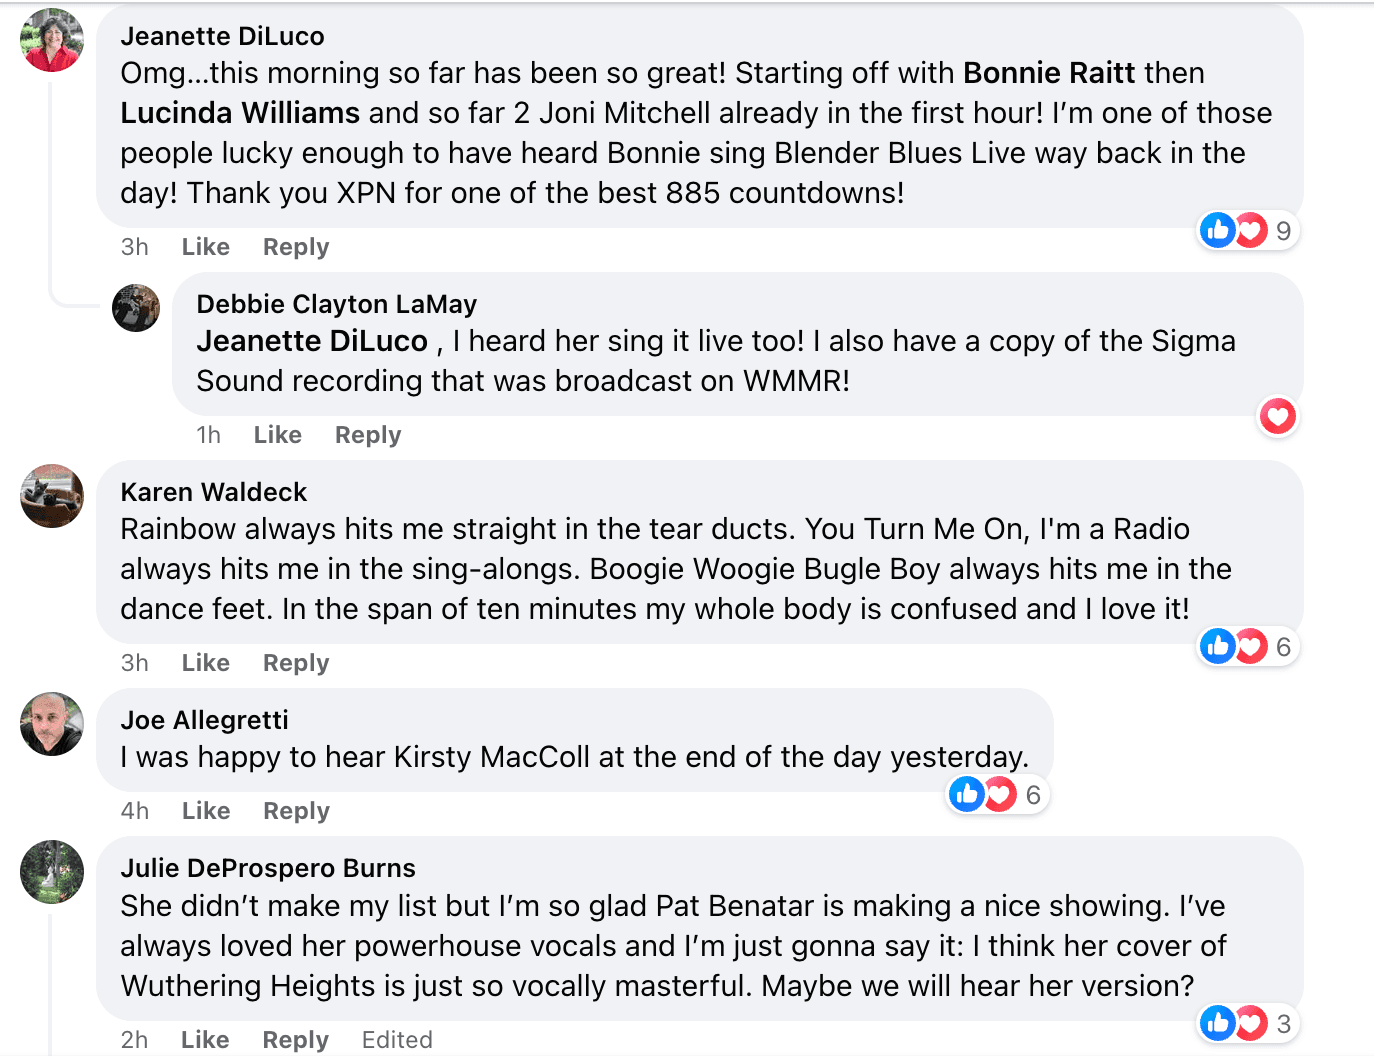This screenshot has width=1374, height=1056.
Task: View reactions on Karen Waldeck's comment
Action: 1246,647
